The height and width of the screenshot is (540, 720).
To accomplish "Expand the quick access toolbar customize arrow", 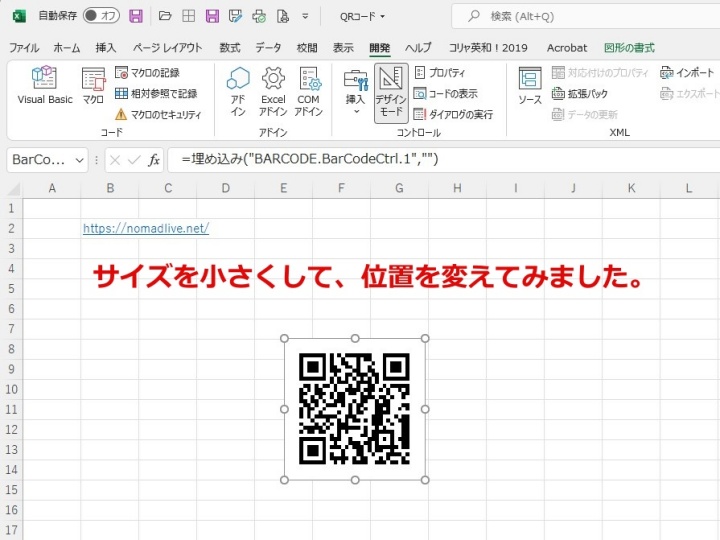I will (x=305, y=16).
